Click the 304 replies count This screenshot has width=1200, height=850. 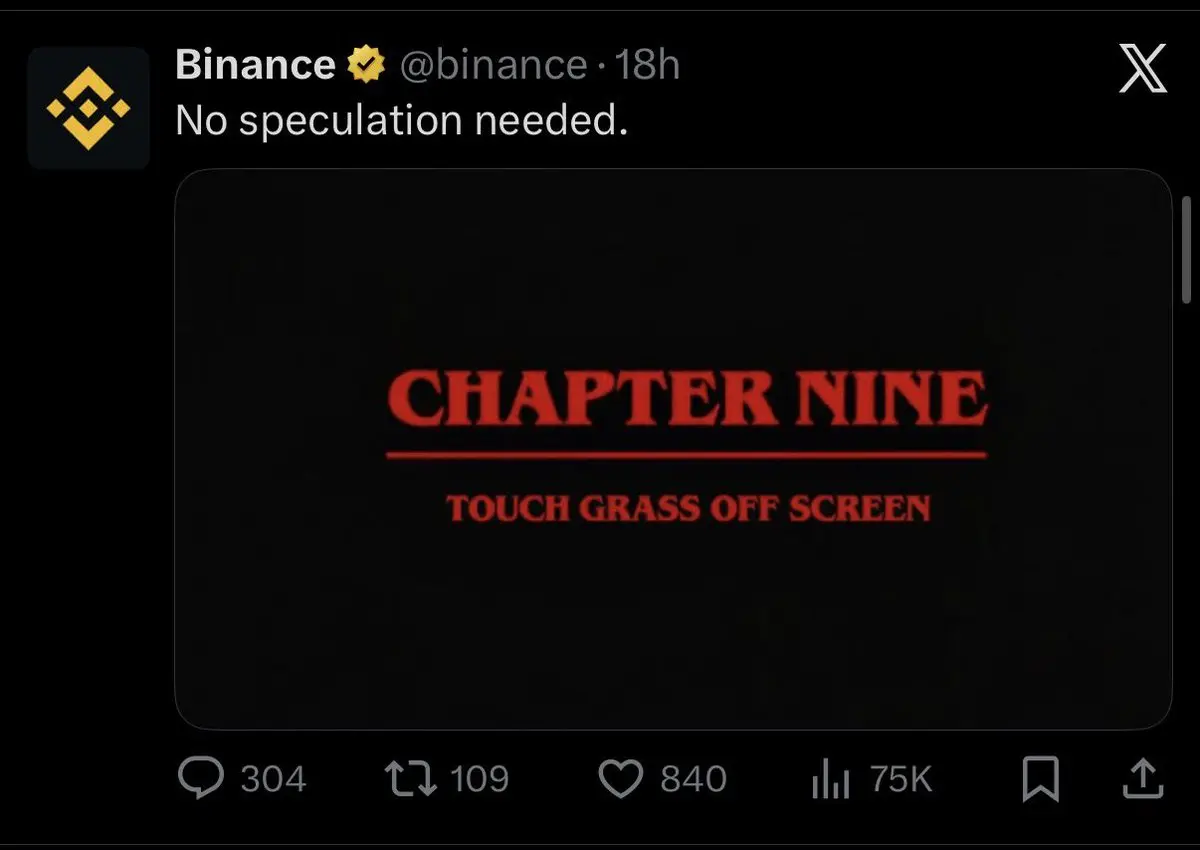[273, 779]
